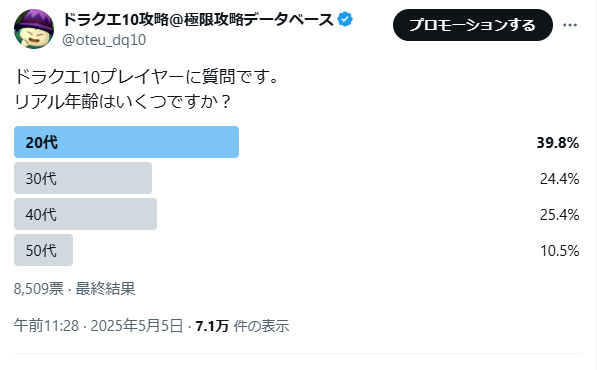Select the 30代 poll result bar
The height and width of the screenshot is (370, 597).
coord(83,178)
